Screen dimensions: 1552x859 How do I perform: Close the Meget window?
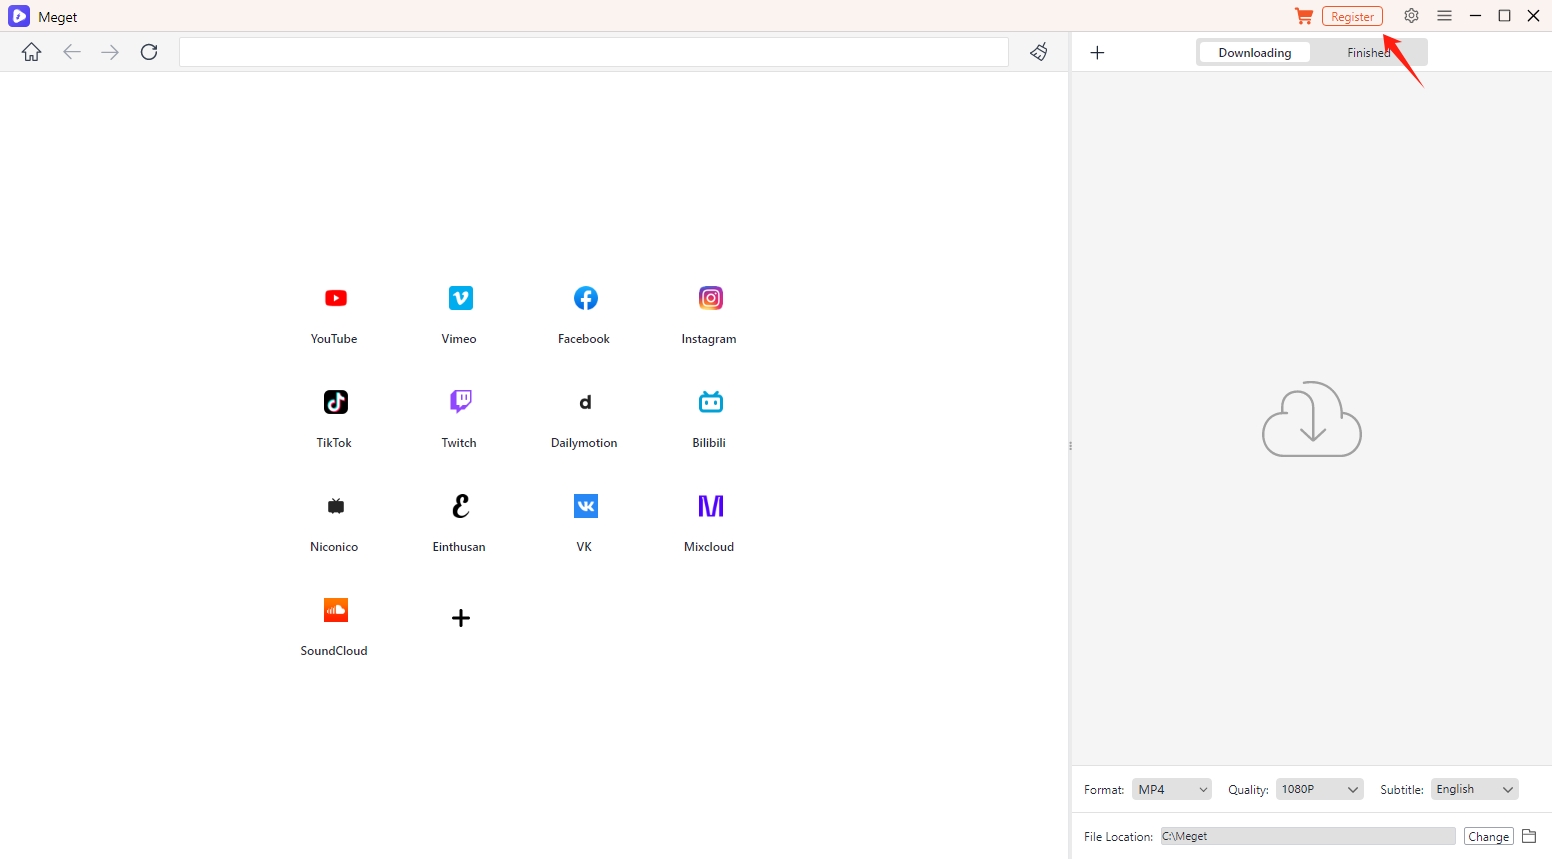coord(1533,16)
